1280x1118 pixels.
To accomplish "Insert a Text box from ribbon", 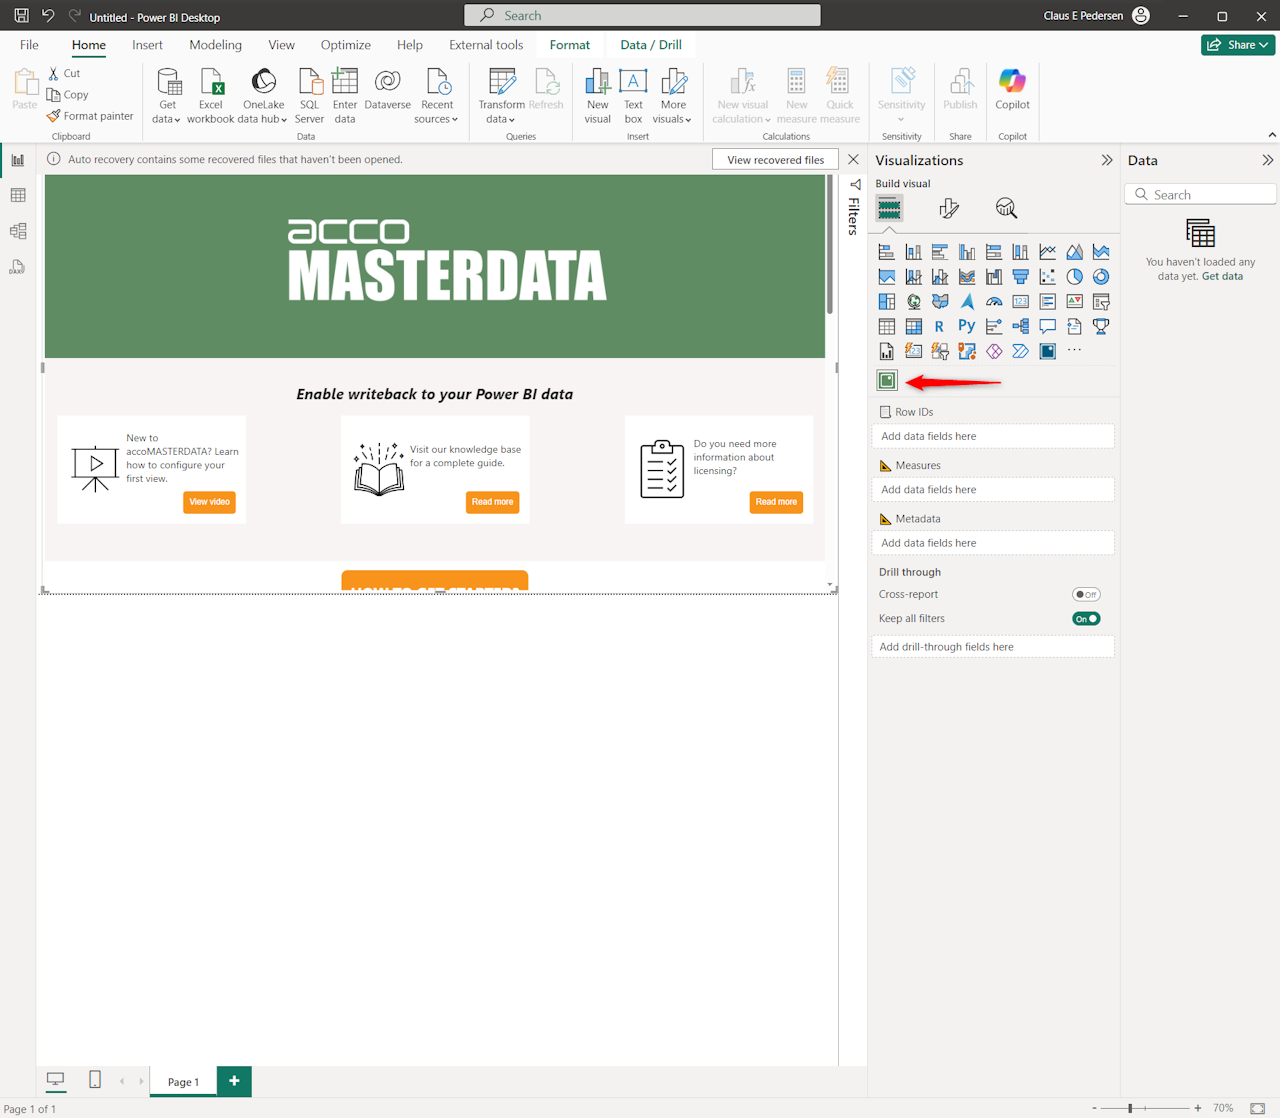I will point(633,96).
